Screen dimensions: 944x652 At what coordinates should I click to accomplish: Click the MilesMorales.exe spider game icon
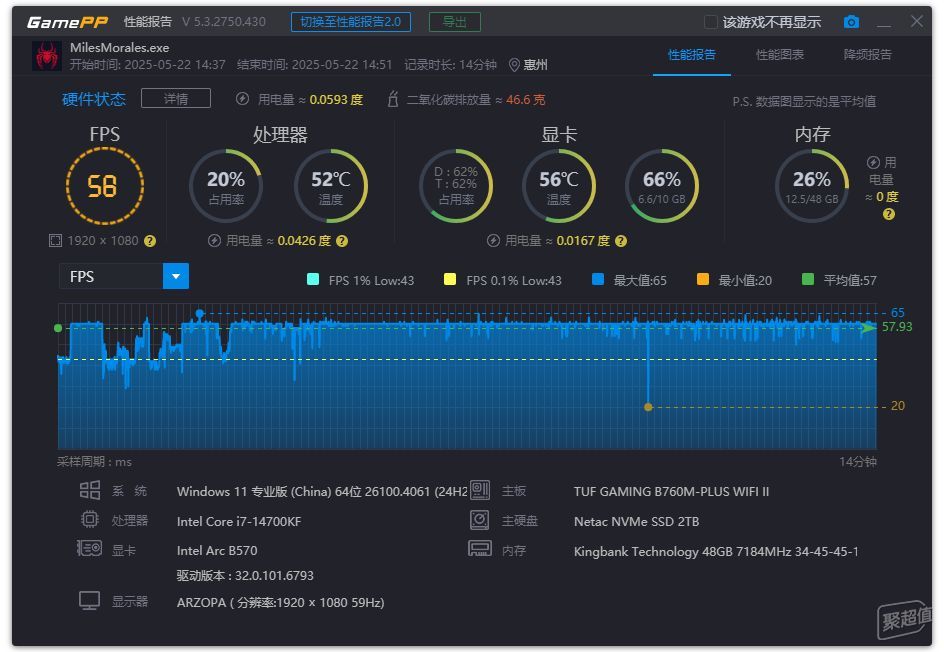point(47,56)
